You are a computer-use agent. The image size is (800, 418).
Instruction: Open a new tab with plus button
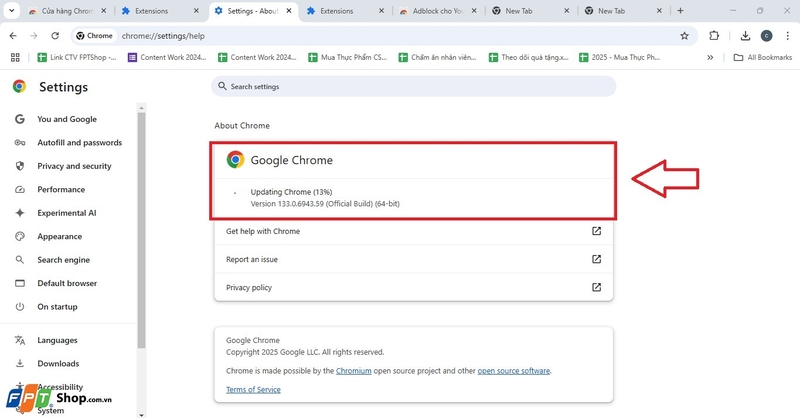(680, 11)
